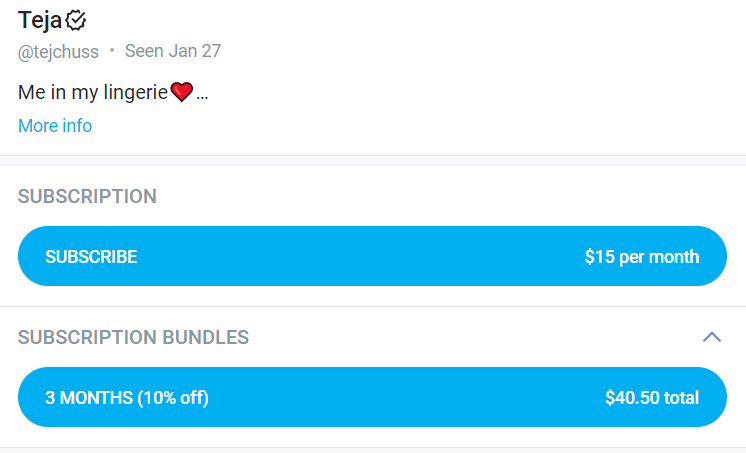
Task: Click the verified badge beside Teja
Action: [76, 19]
